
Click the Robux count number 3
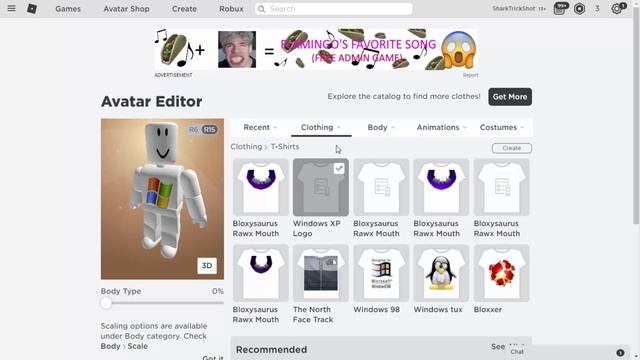(x=597, y=9)
